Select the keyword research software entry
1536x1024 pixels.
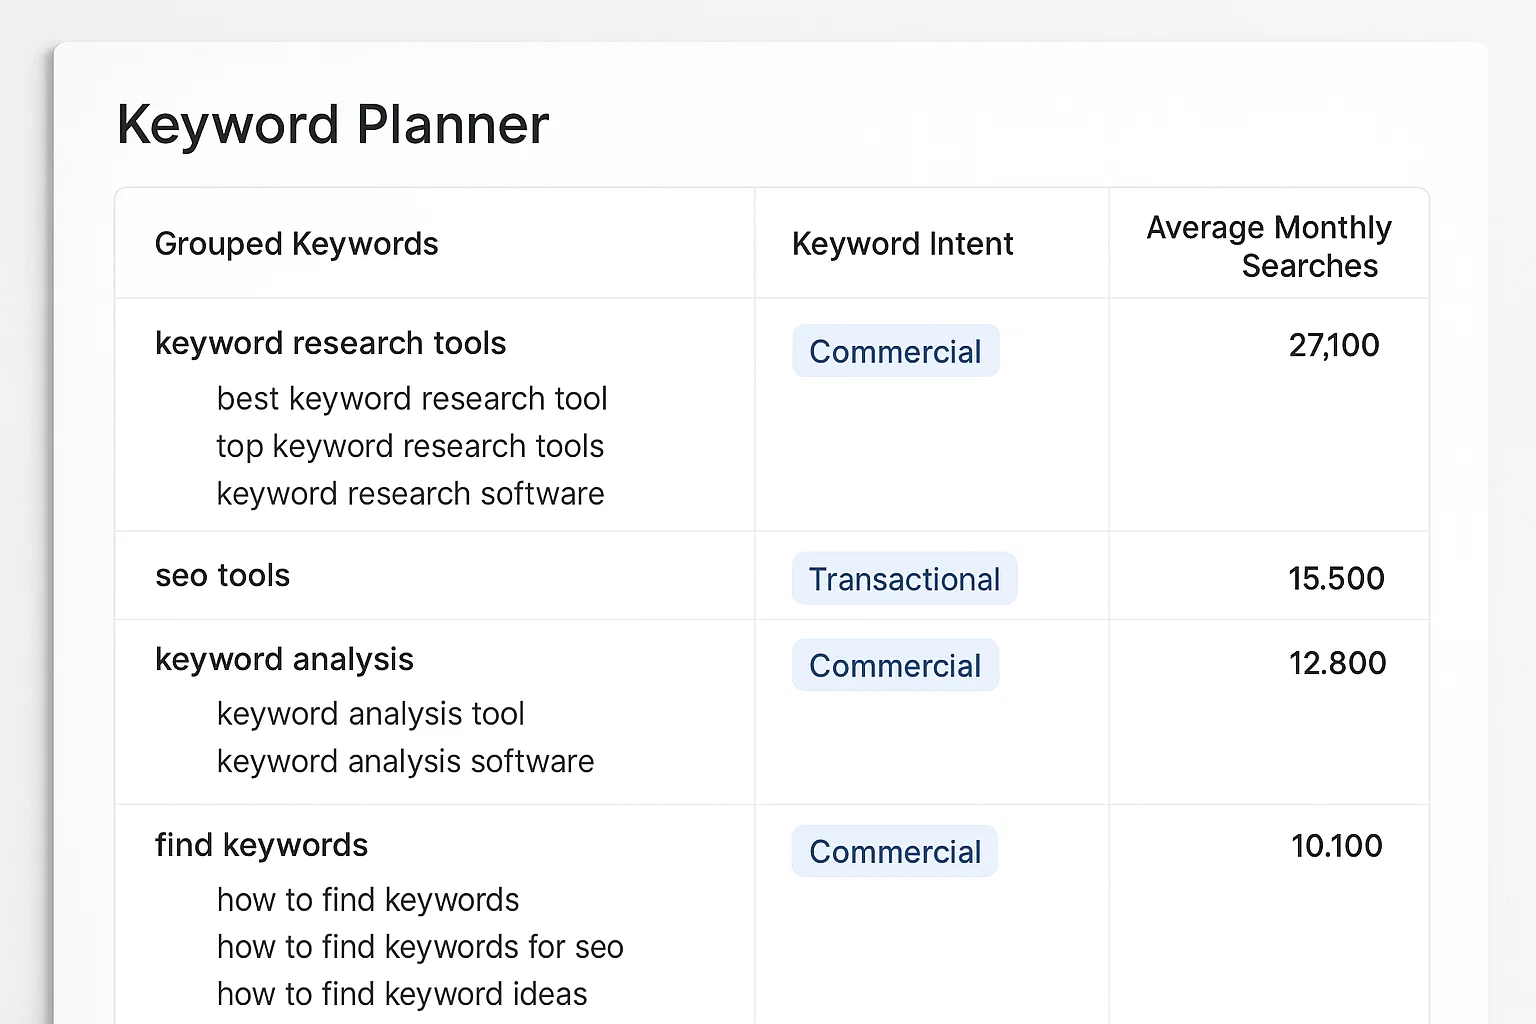point(410,493)
